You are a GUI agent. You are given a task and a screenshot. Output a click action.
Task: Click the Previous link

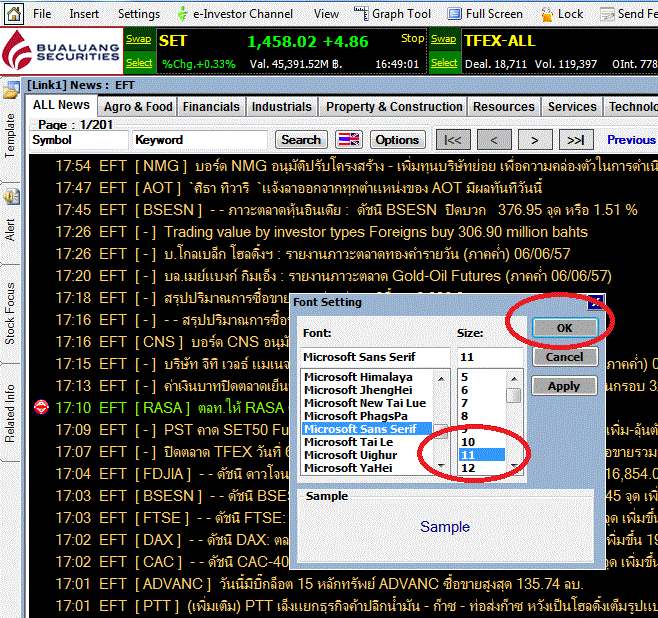point(631,140)
